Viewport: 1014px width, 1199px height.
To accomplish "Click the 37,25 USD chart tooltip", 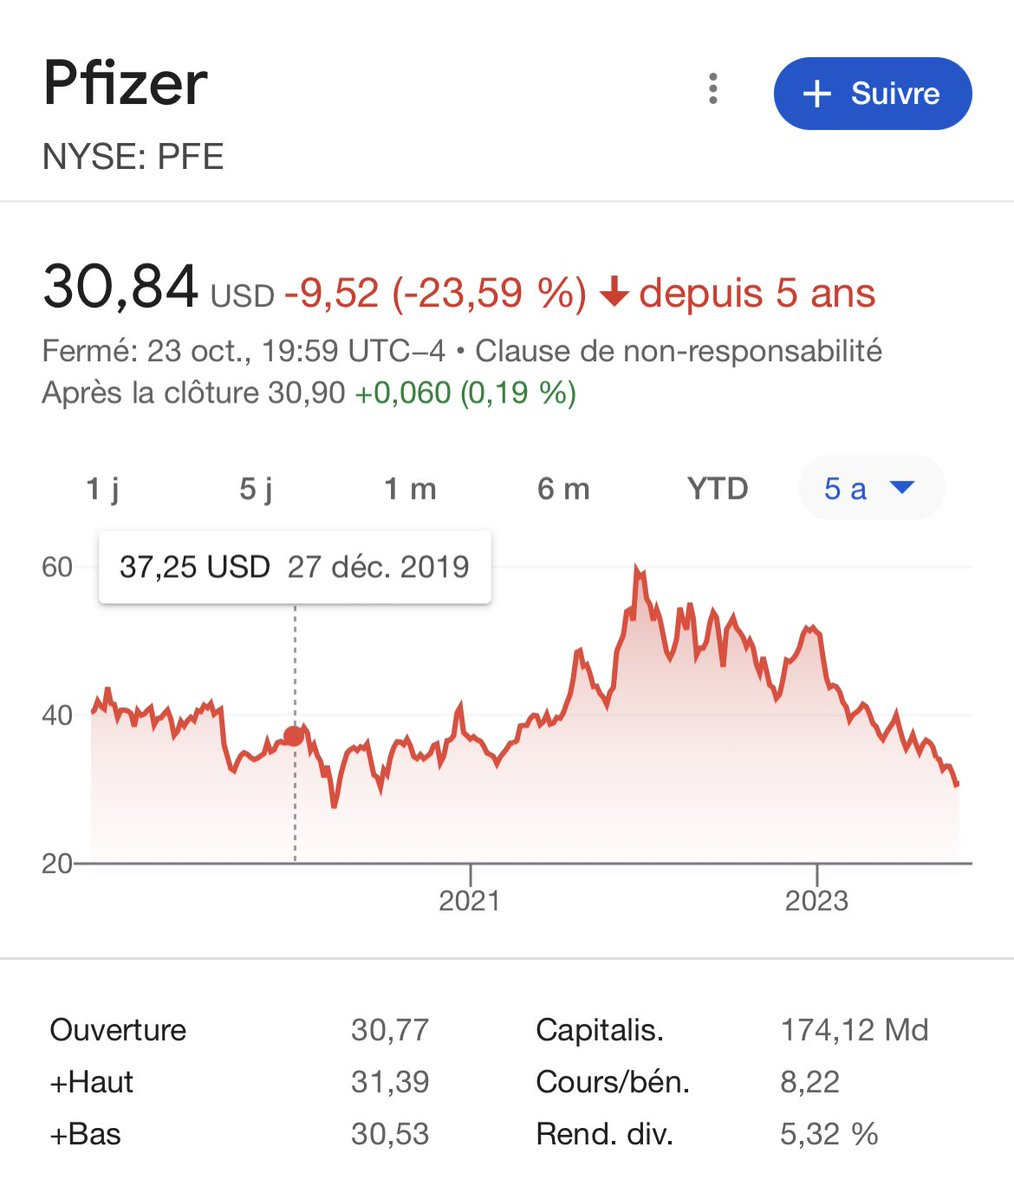I will click(294, 567).
